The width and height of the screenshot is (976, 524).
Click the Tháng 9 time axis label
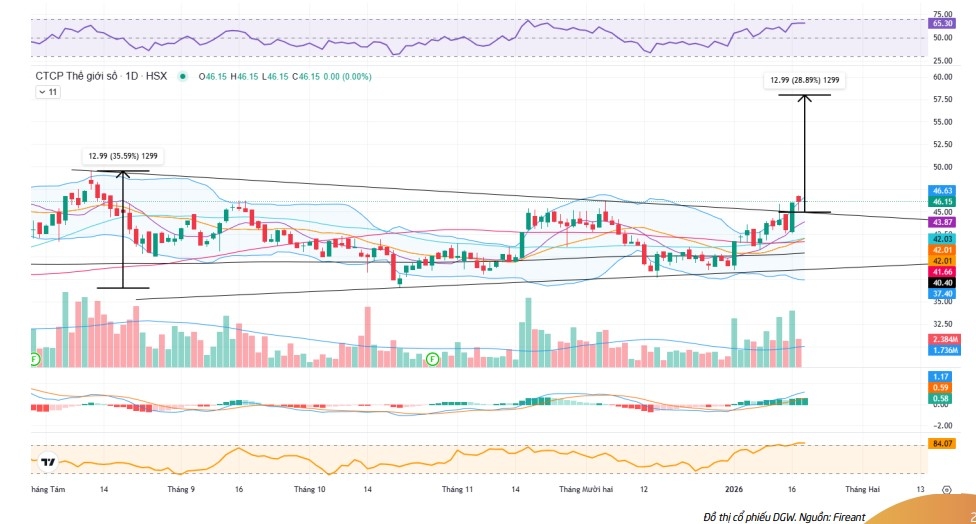pos(181,489)
